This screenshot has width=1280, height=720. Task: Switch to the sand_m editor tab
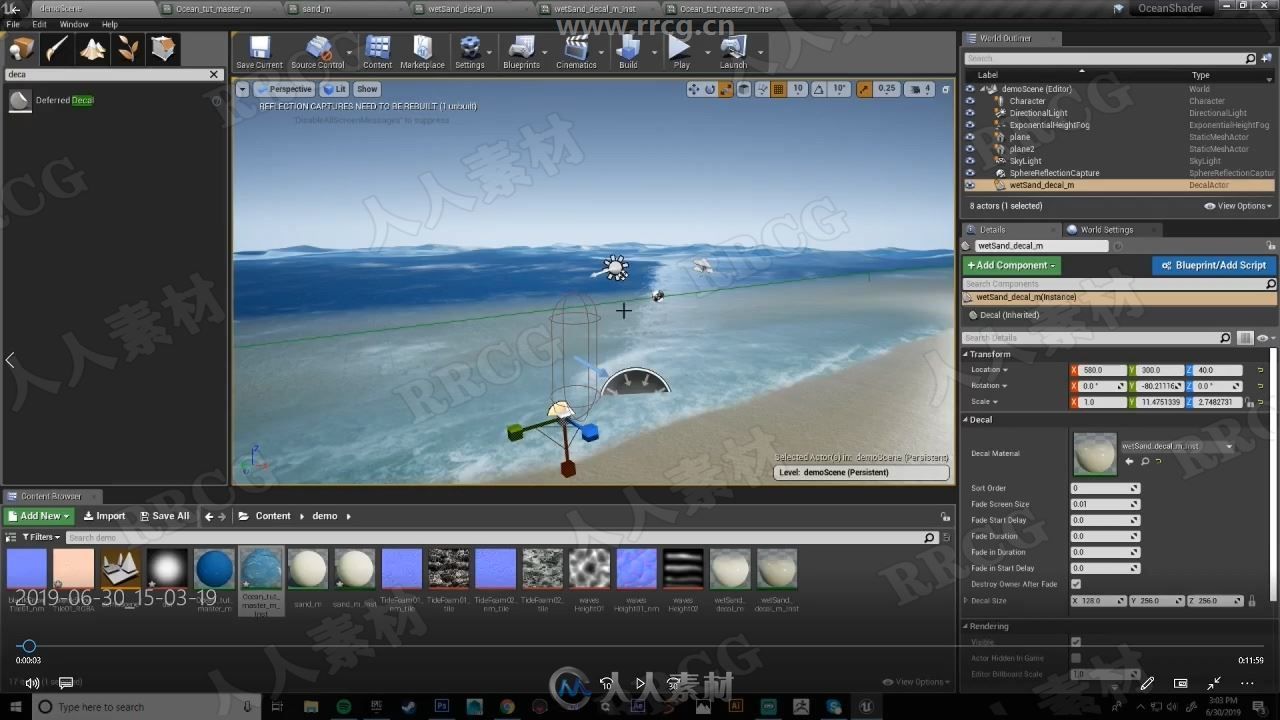316,8
